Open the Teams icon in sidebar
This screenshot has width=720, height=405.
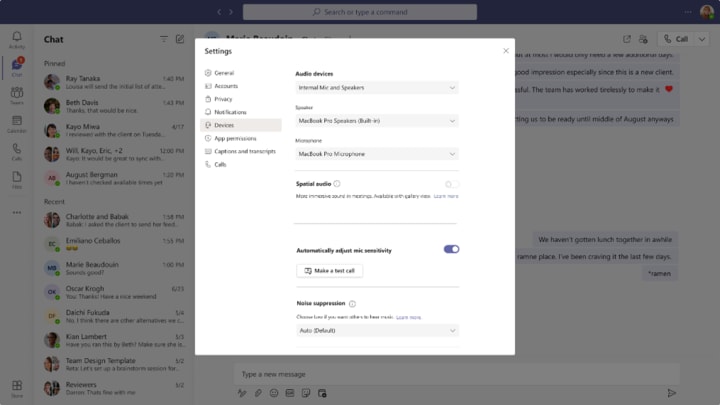[17, 96]
